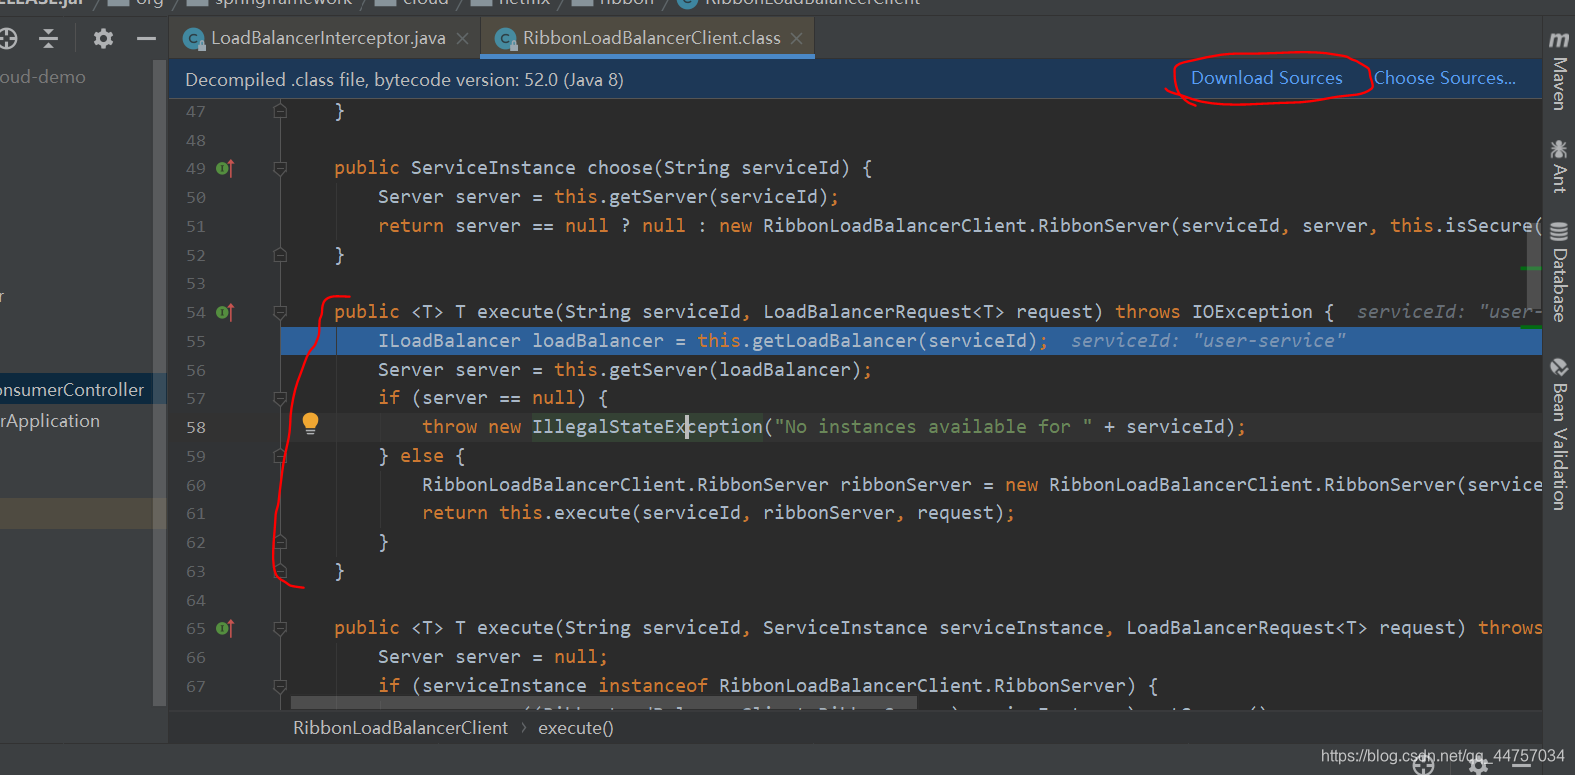
Task: Open the Database tool window
Action: click(1559, 272)
